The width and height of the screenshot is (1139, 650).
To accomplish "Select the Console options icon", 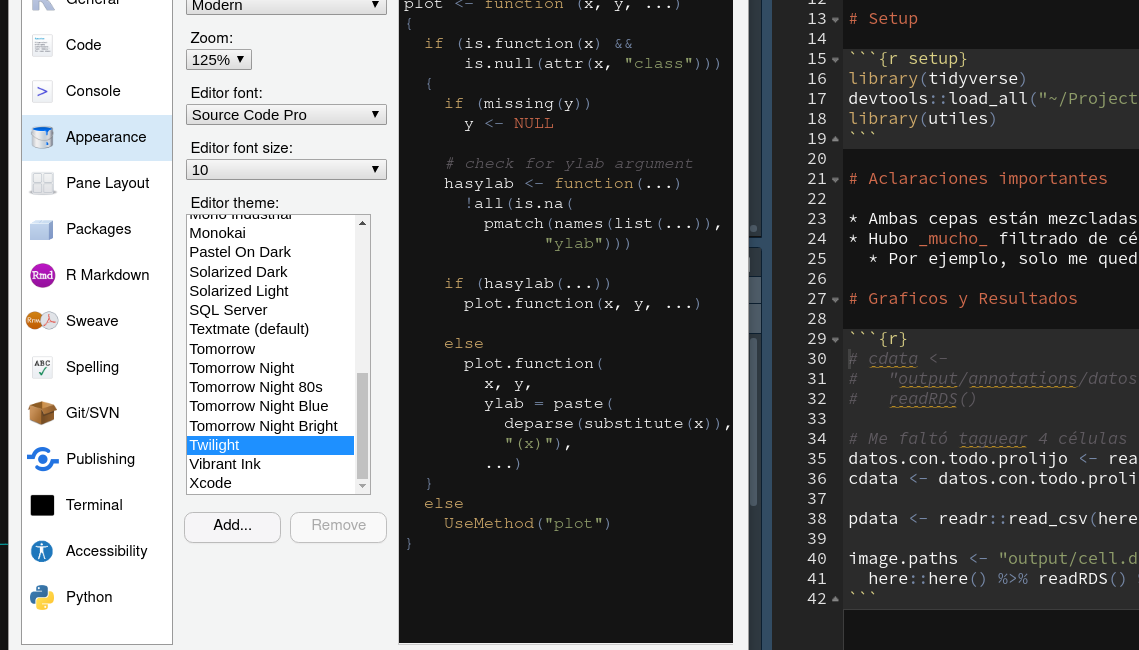I will click(x=42, y=91).
